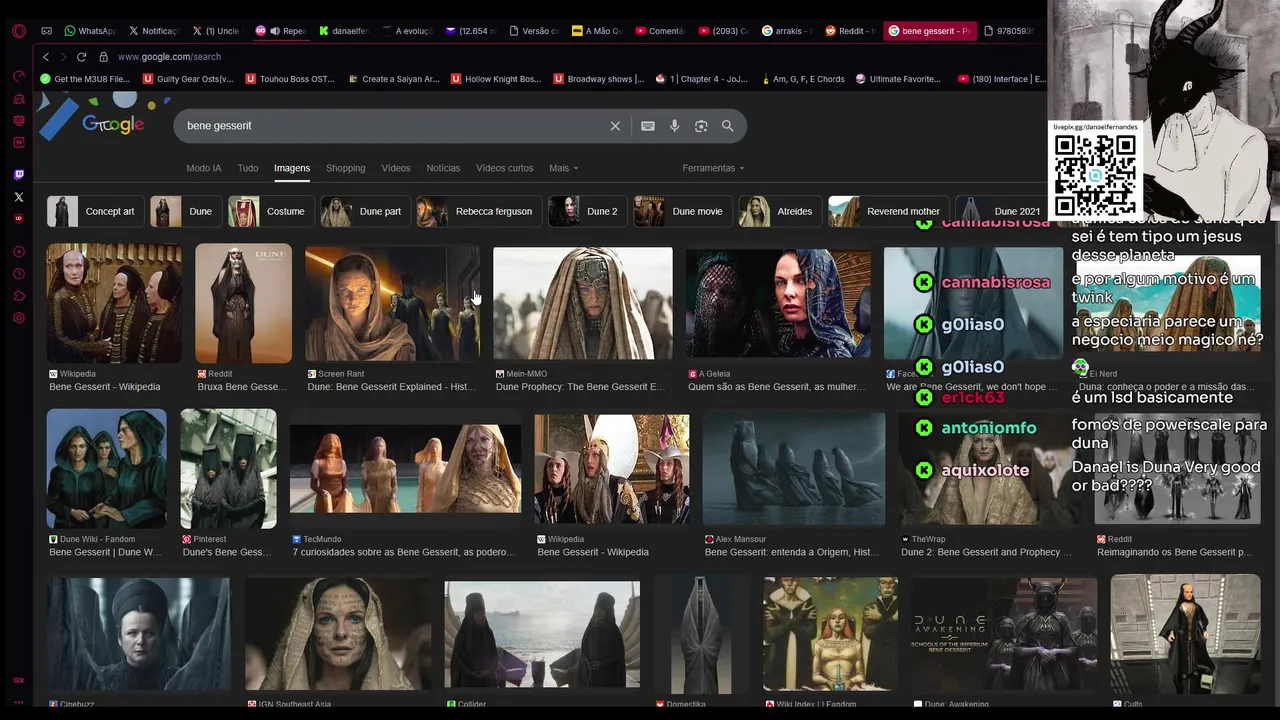Open the Guilty Gear Osts bookmark
This screenshot has width=1280, height=720.
(x=188, y=79)
